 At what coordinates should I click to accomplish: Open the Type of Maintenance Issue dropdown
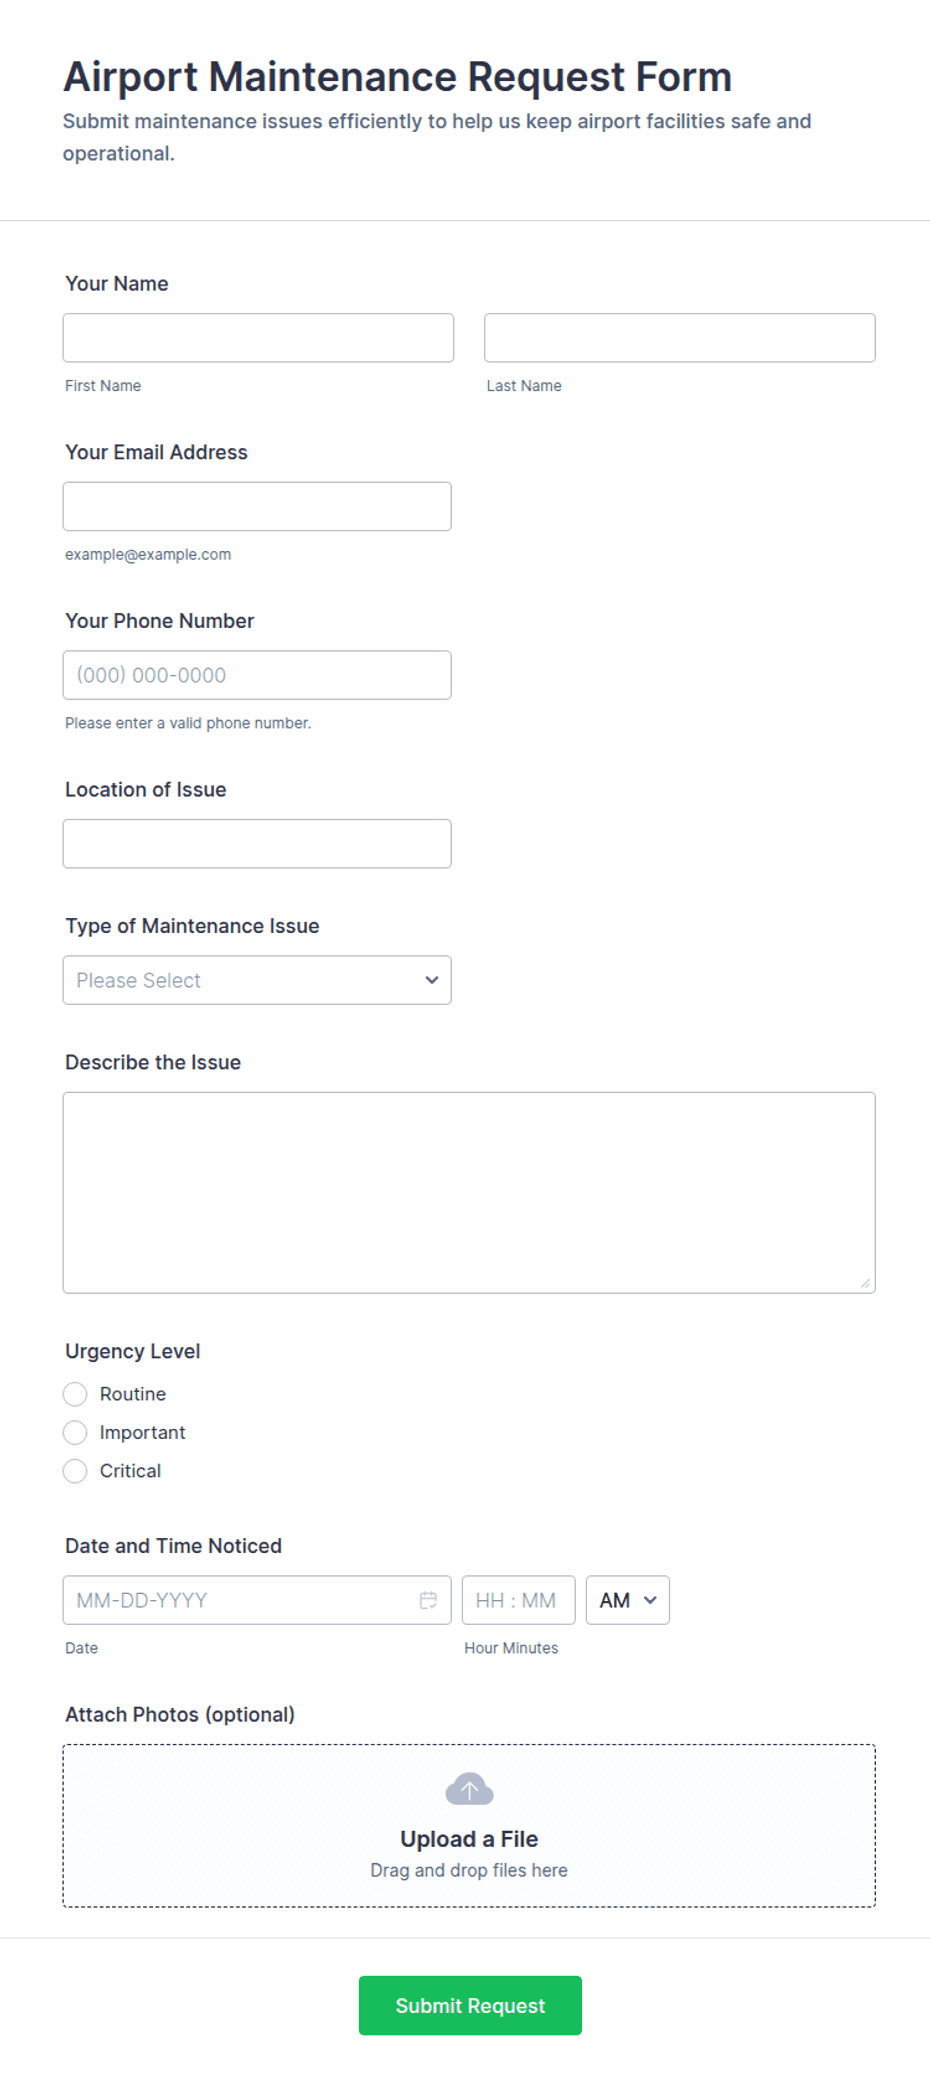coord(257,980)
